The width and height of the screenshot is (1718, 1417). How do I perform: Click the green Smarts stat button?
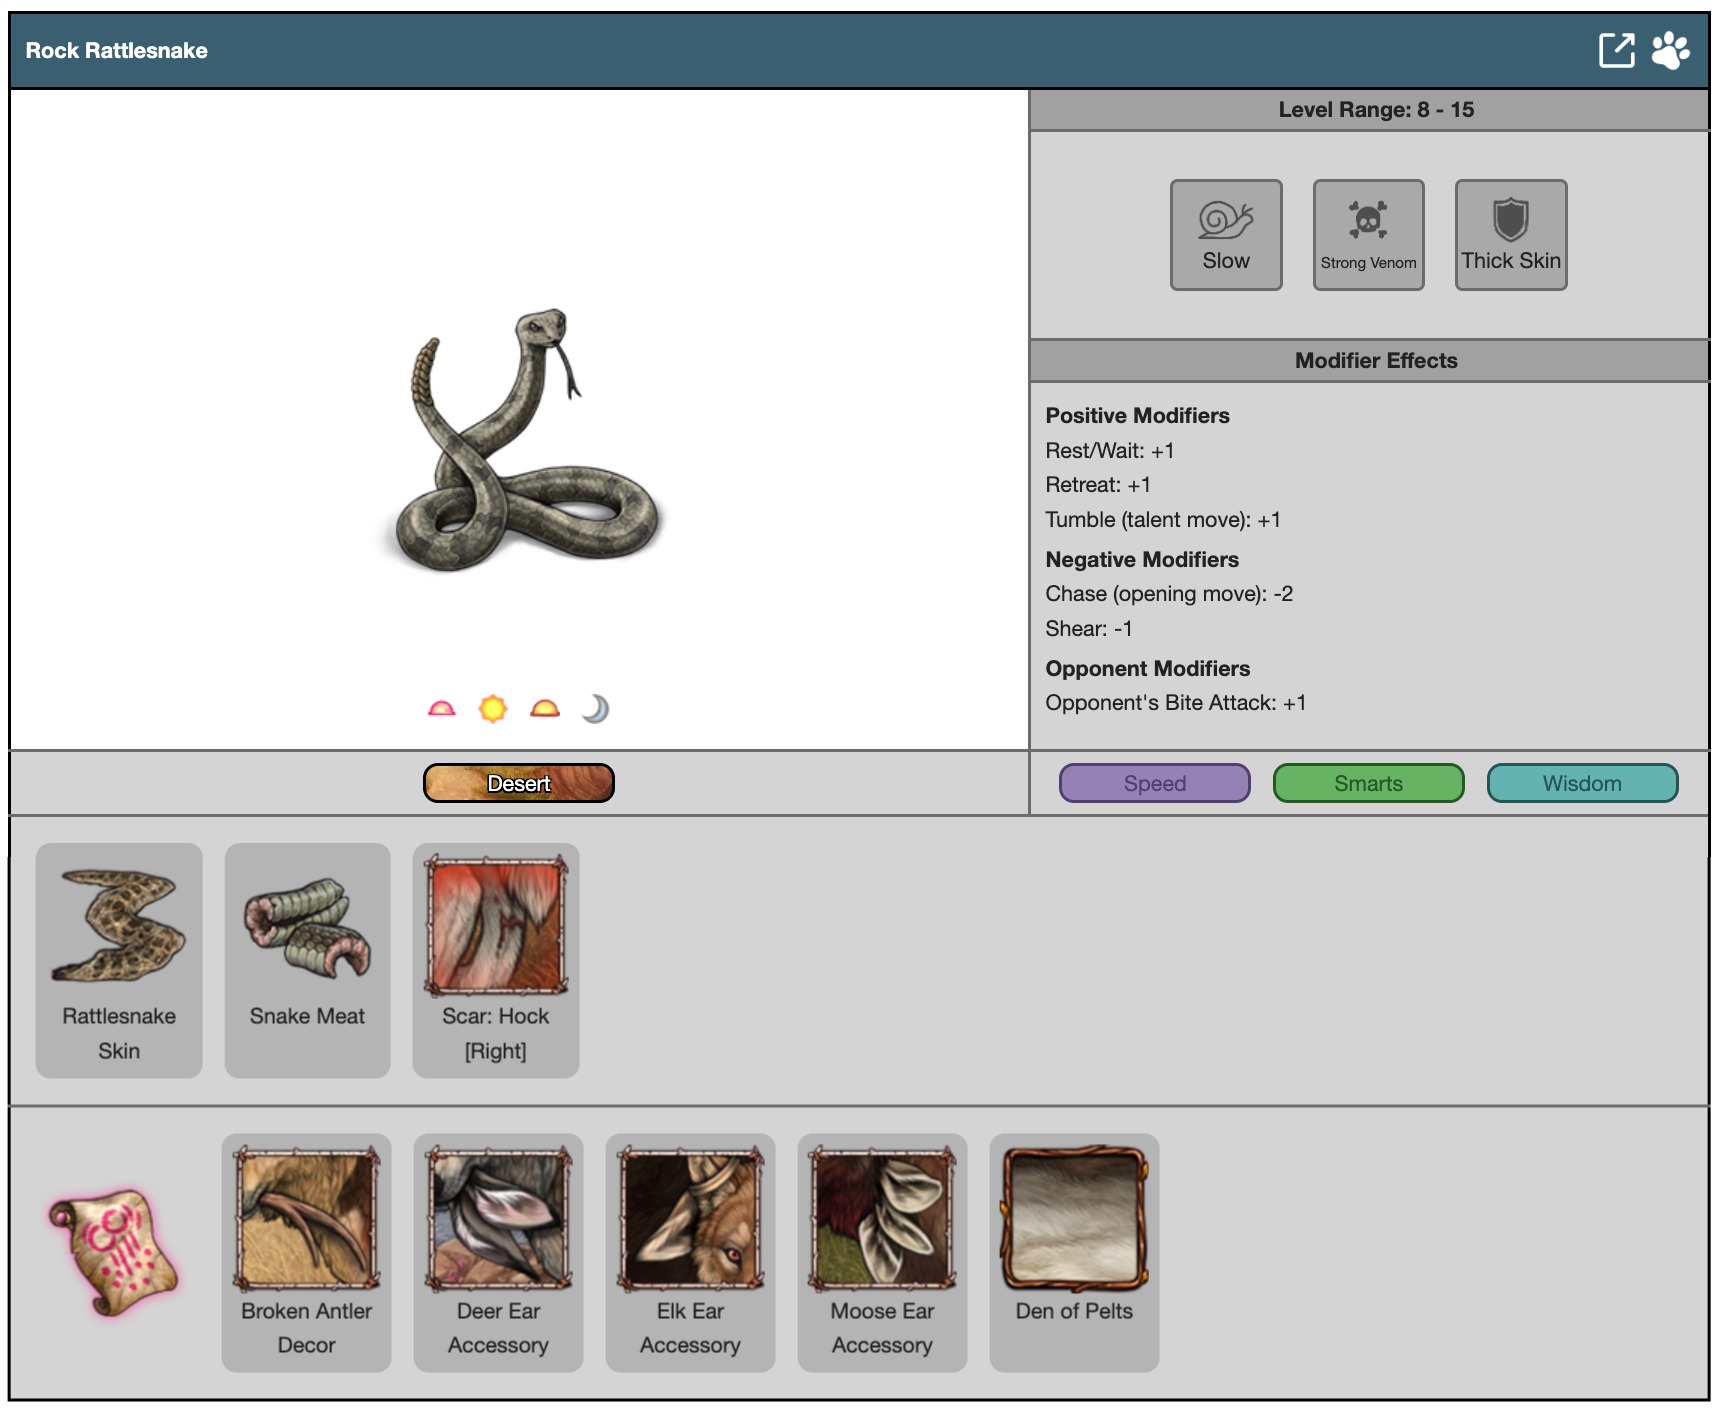pyautogui.click(x=1368, y=783)
